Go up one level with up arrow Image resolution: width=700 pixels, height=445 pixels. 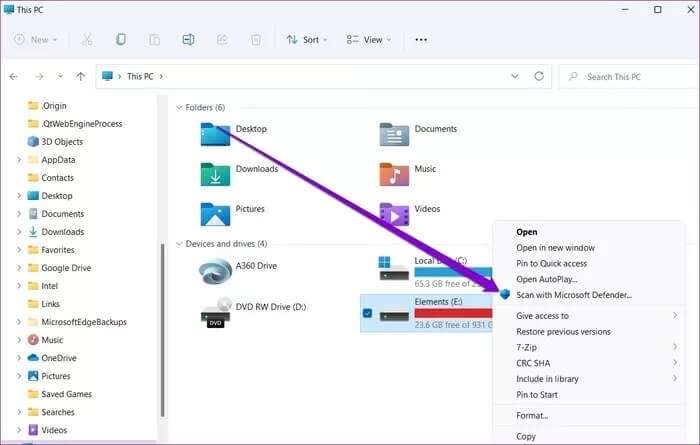coord(80,76)
